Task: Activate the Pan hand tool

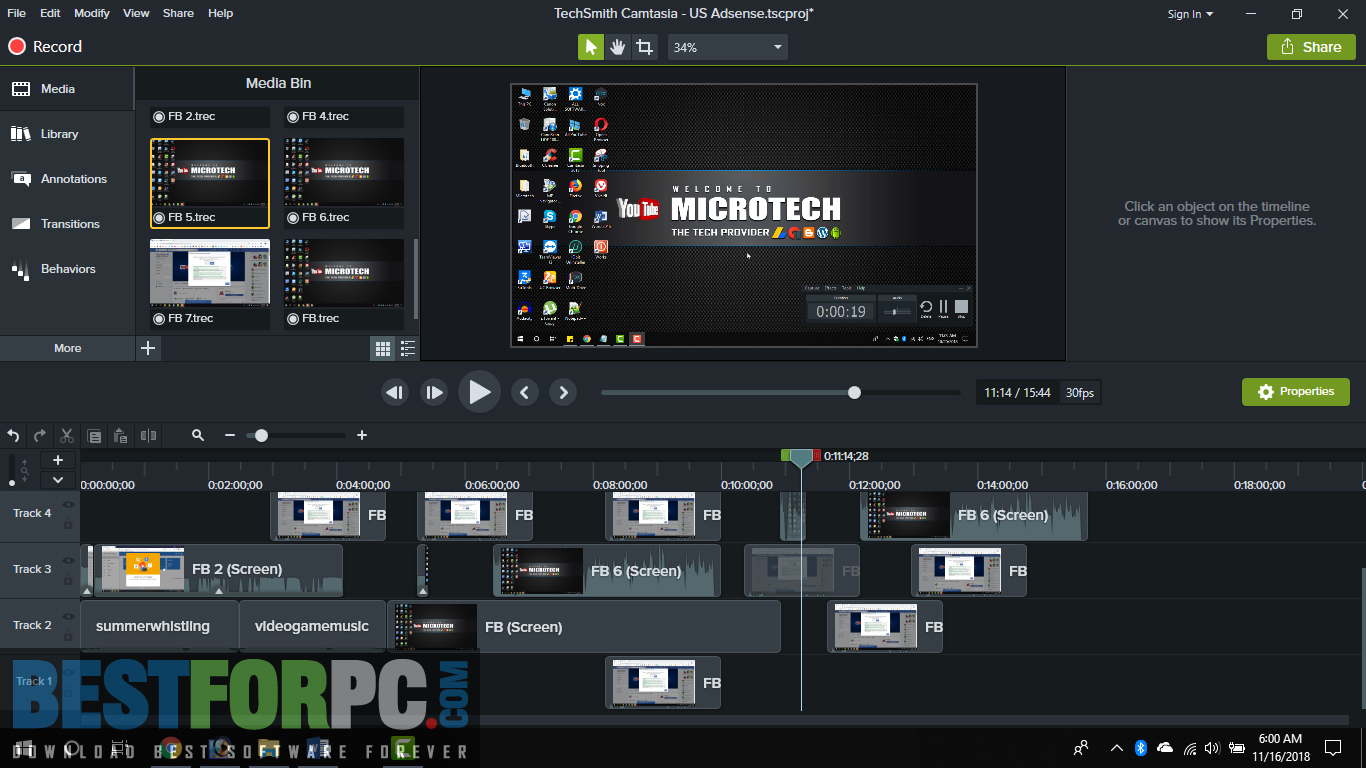Action: tap(618, 47)
